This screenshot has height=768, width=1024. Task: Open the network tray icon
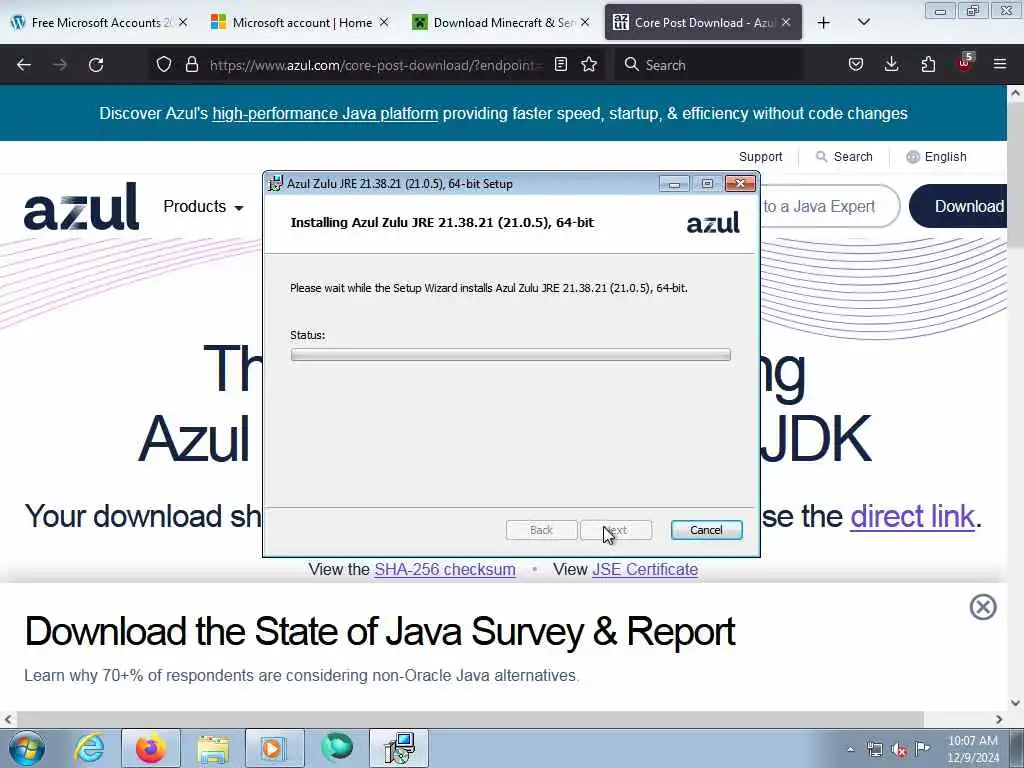point(874,750)
